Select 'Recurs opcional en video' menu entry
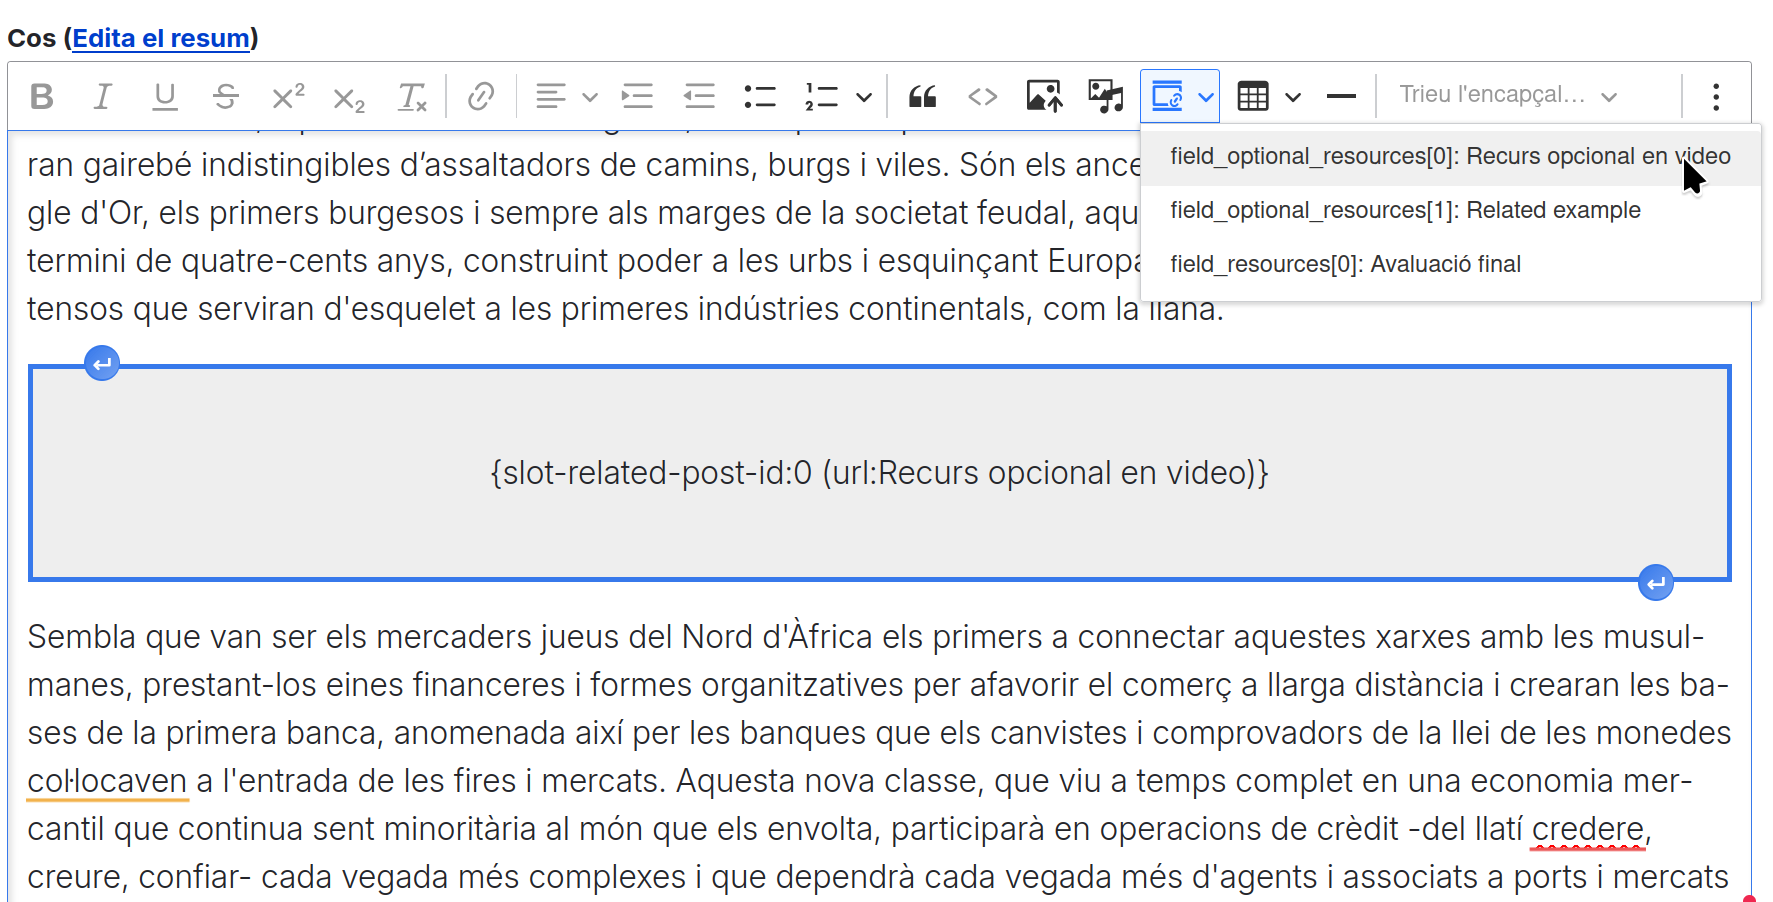The height and width of the screenshot is (902, 1773). pos(1450,156)
